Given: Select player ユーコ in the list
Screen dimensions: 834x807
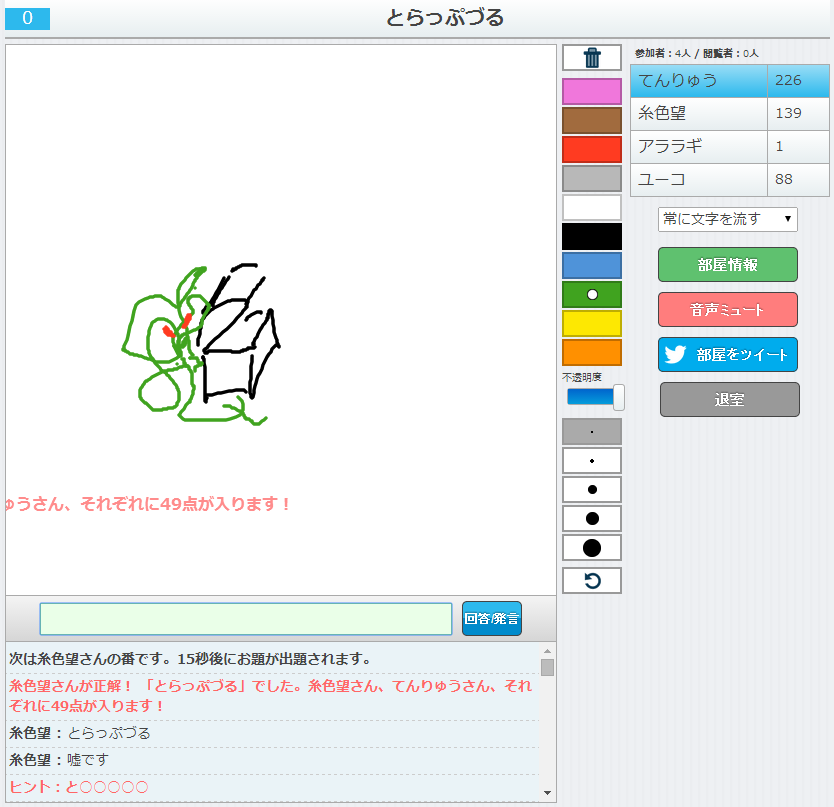Looking at the screenshot, I should (x=699, y=179).
